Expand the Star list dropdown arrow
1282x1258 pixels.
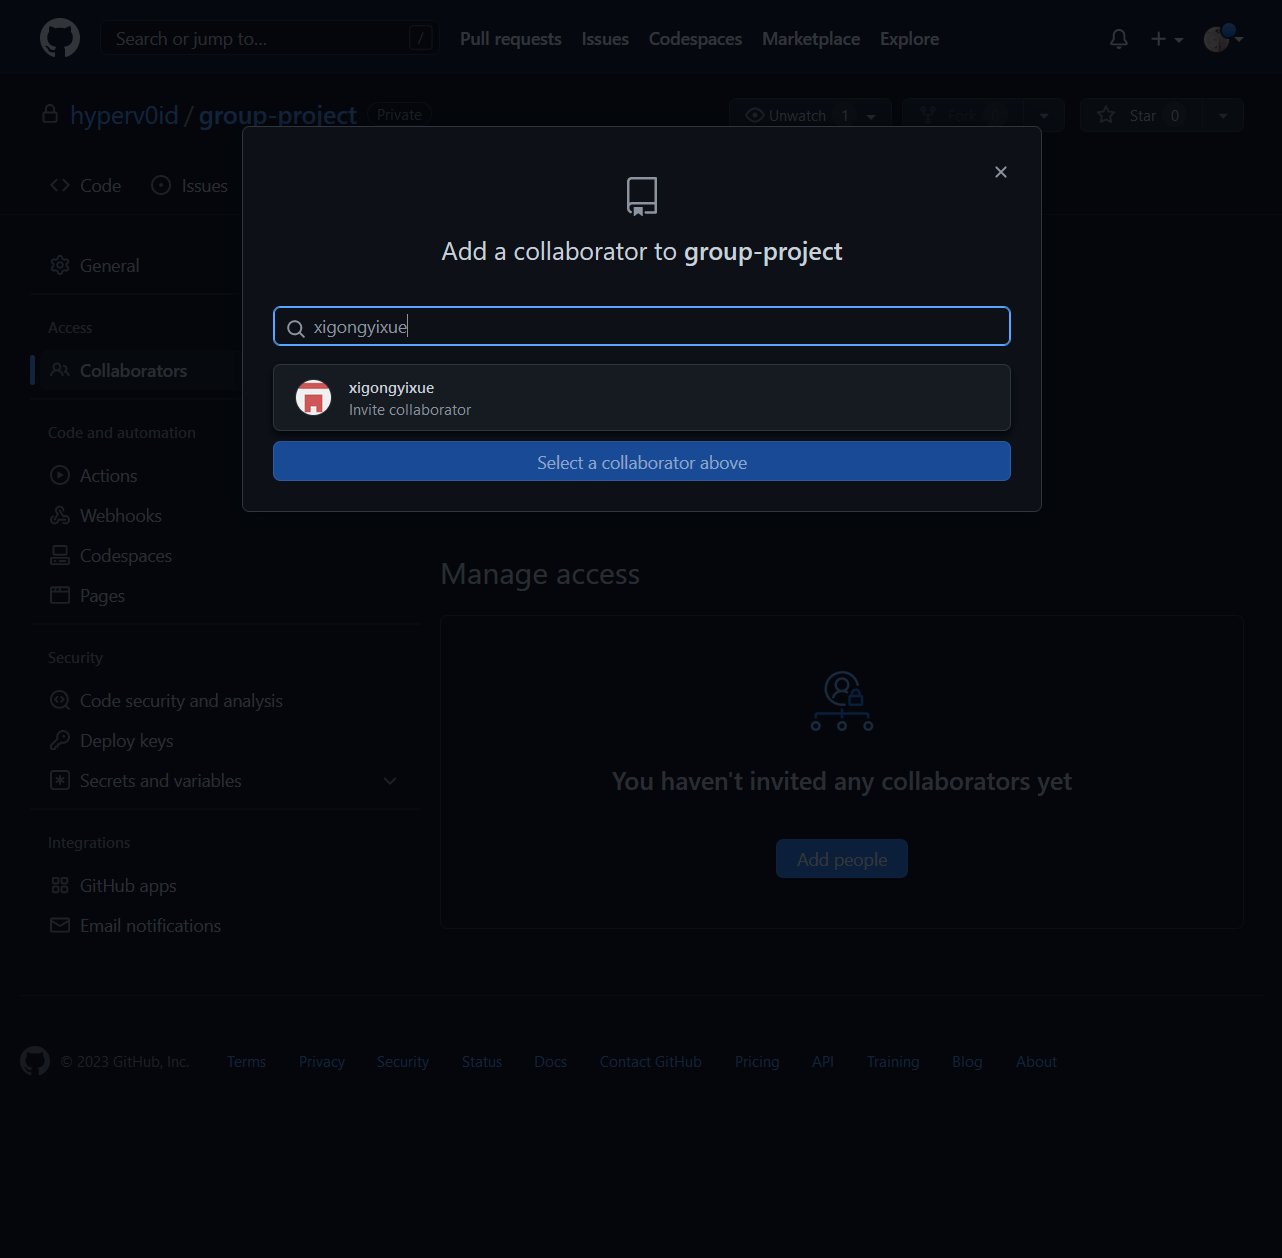[x=1222, y=116]
